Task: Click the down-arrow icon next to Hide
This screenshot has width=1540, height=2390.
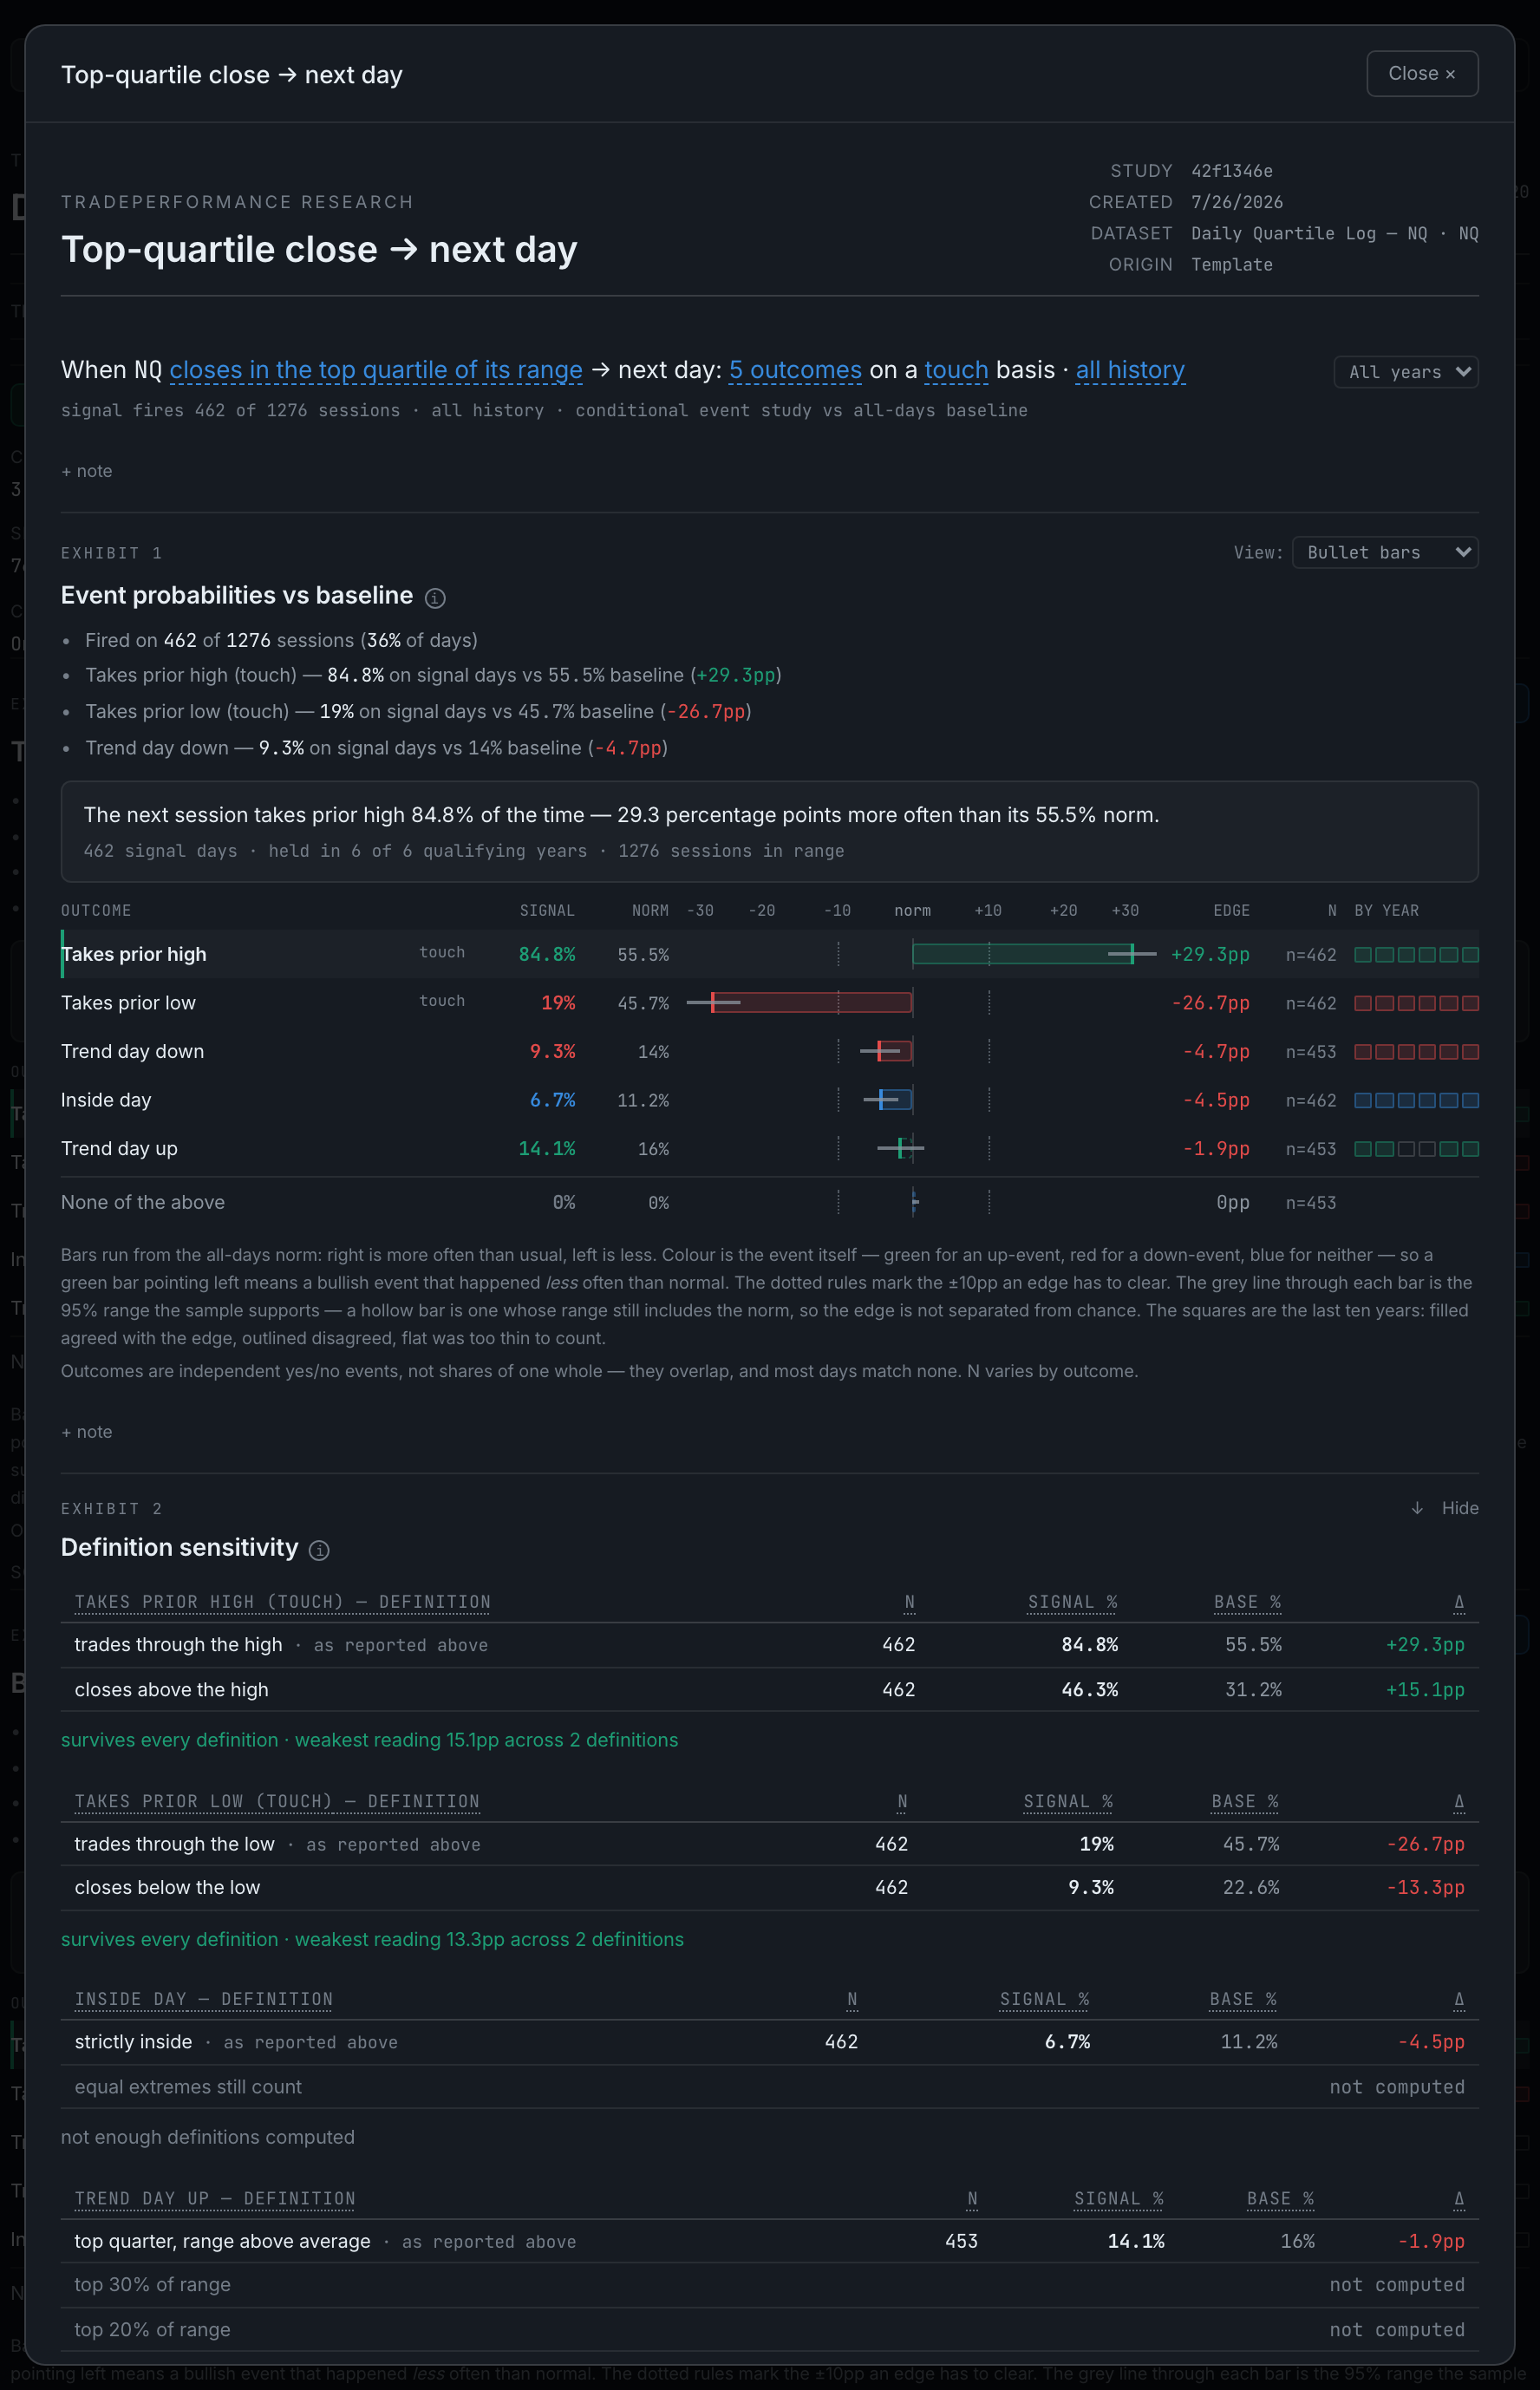Action: pyautogui.click(x=1417, y=1508)
